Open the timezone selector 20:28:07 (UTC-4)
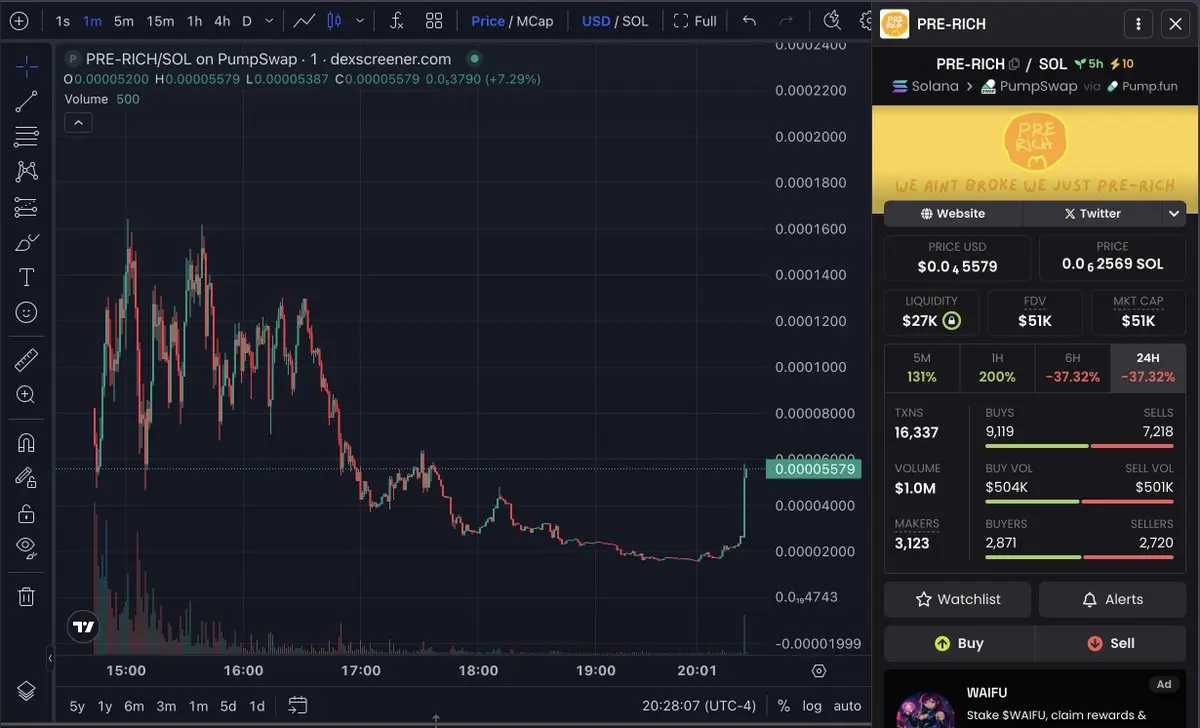Viewport: 1200px width, 728px height. coord(699,706)
